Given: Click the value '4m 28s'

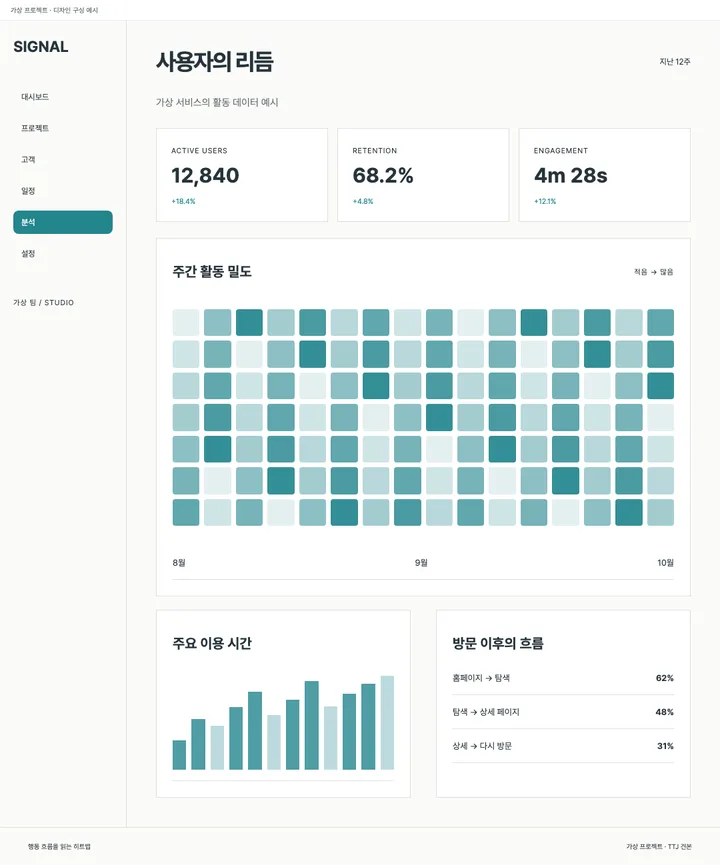Looking at the screenshot, I should pyautogui.click(x=570, y=176).
